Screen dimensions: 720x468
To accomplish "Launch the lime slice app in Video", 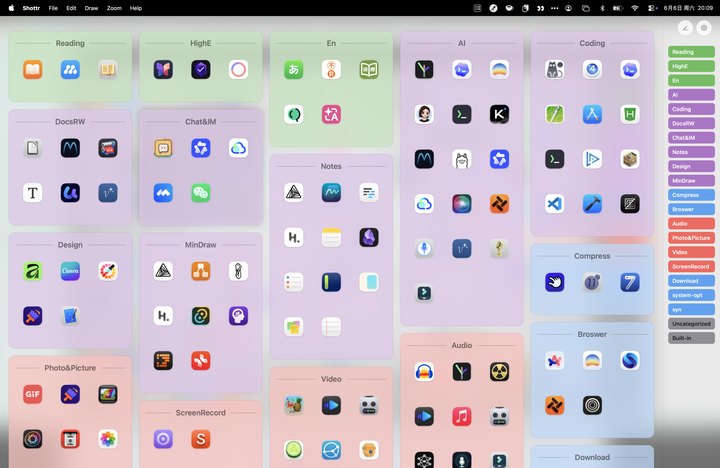I will coord(293,450).
